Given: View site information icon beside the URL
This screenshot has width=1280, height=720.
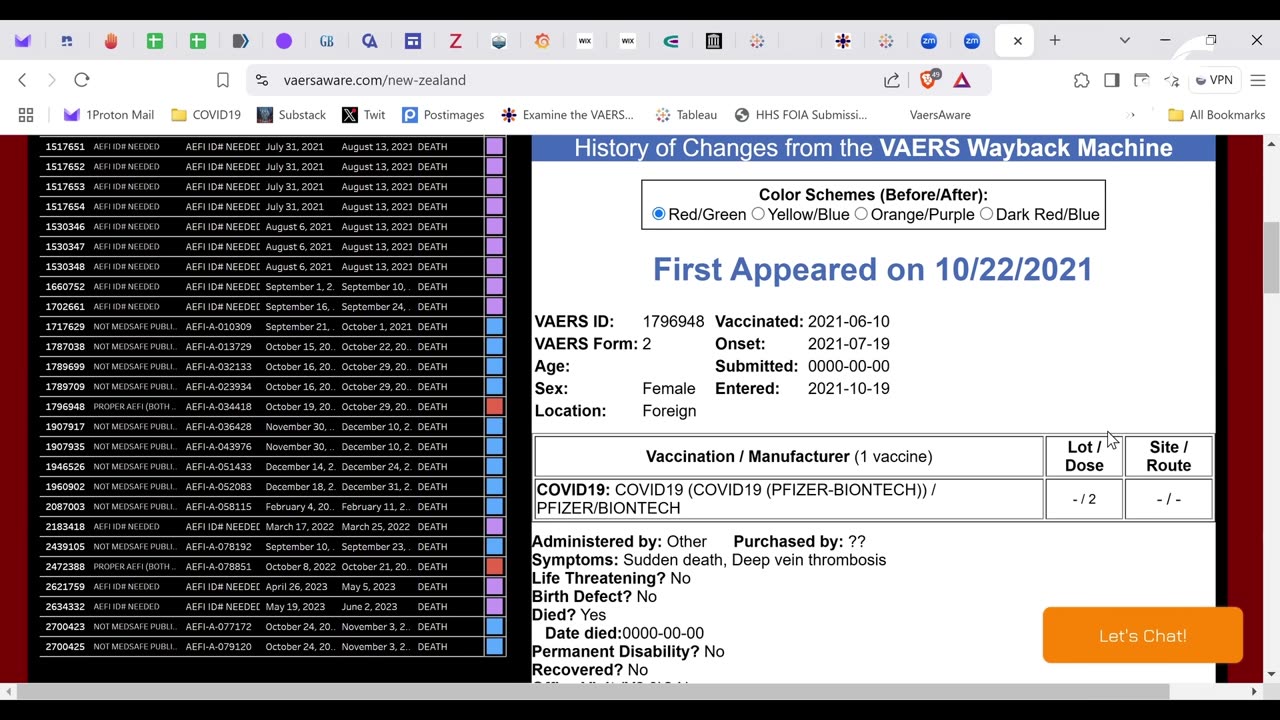Looking at the screenshot, I should [262, 80].
